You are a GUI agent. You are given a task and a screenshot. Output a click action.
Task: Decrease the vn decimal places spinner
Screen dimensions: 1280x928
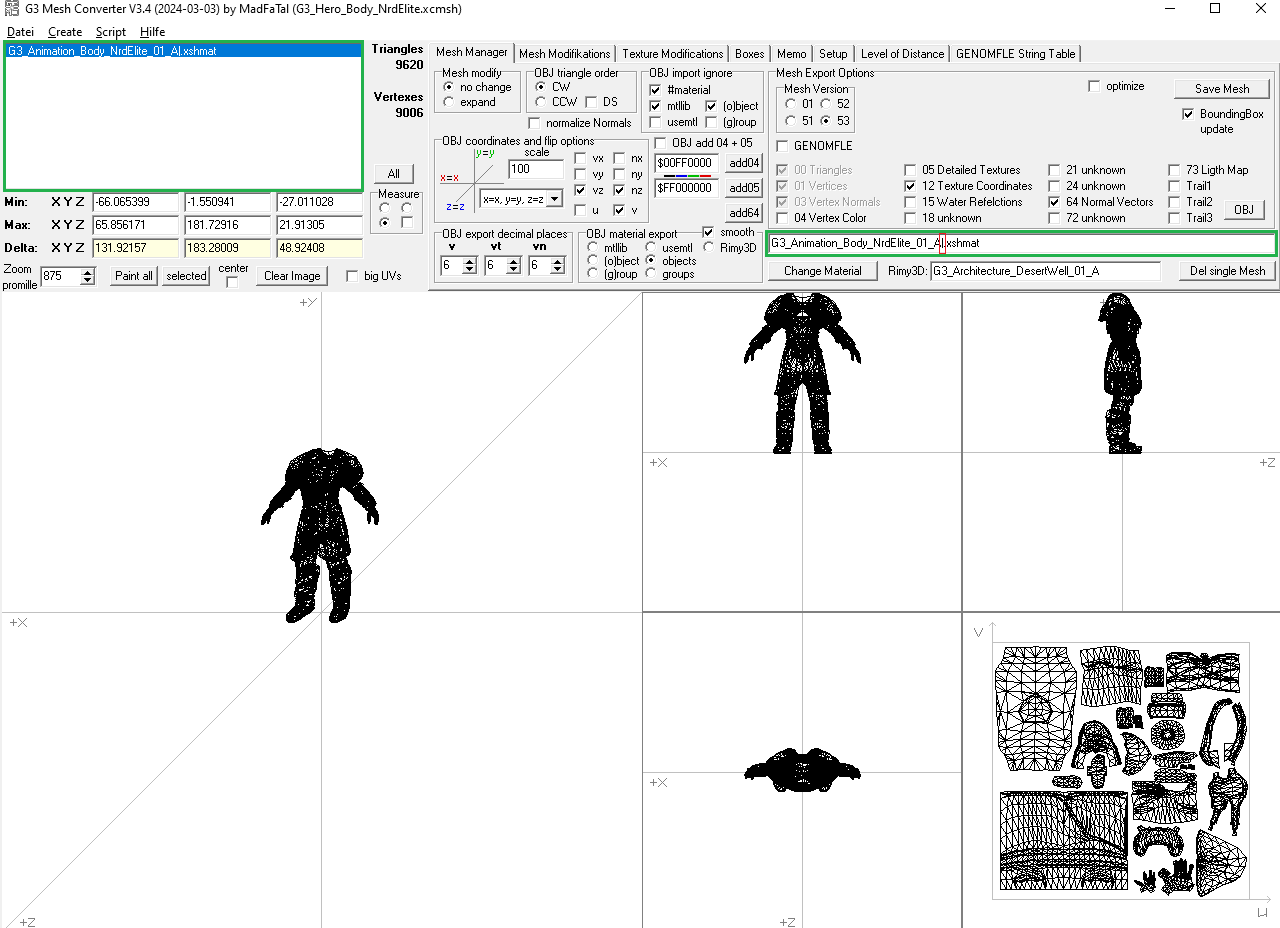click(558, 270)
